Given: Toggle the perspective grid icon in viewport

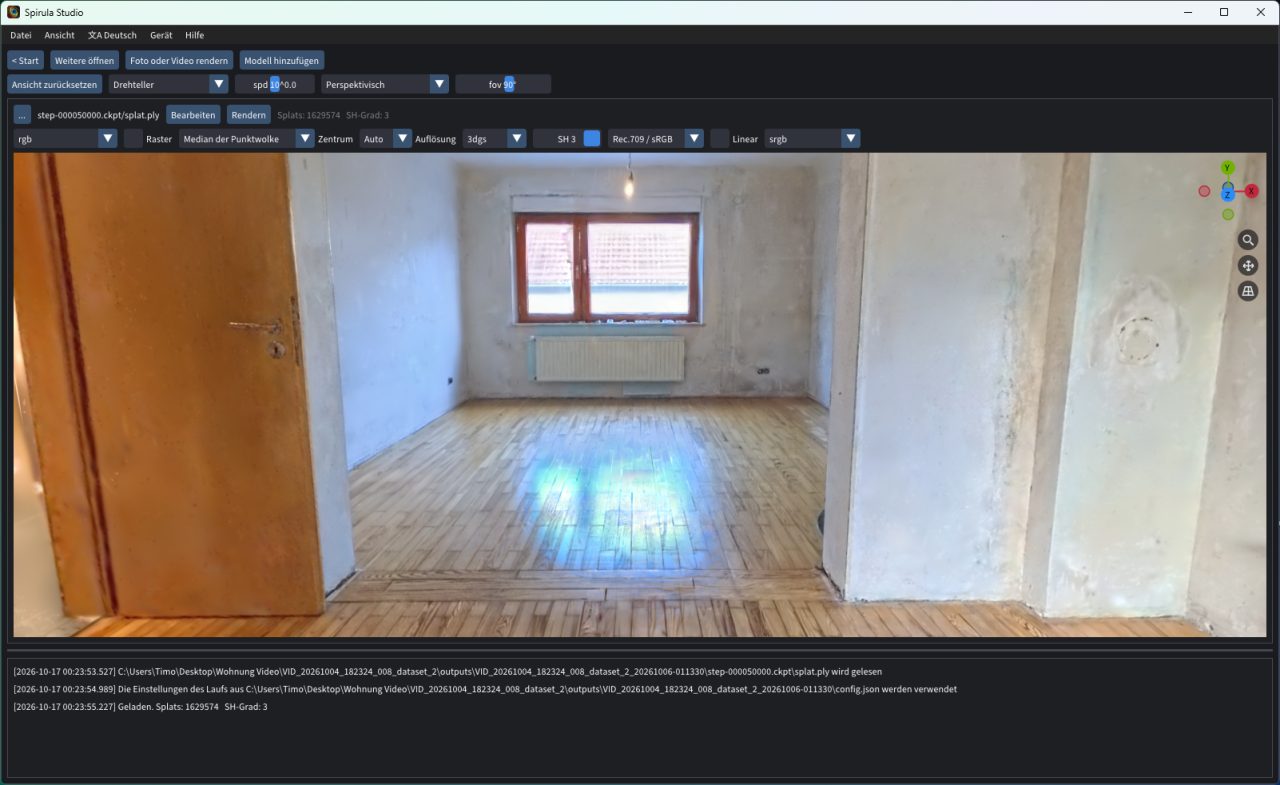Looking at the screenshot, I should (x=1247, y=291).
